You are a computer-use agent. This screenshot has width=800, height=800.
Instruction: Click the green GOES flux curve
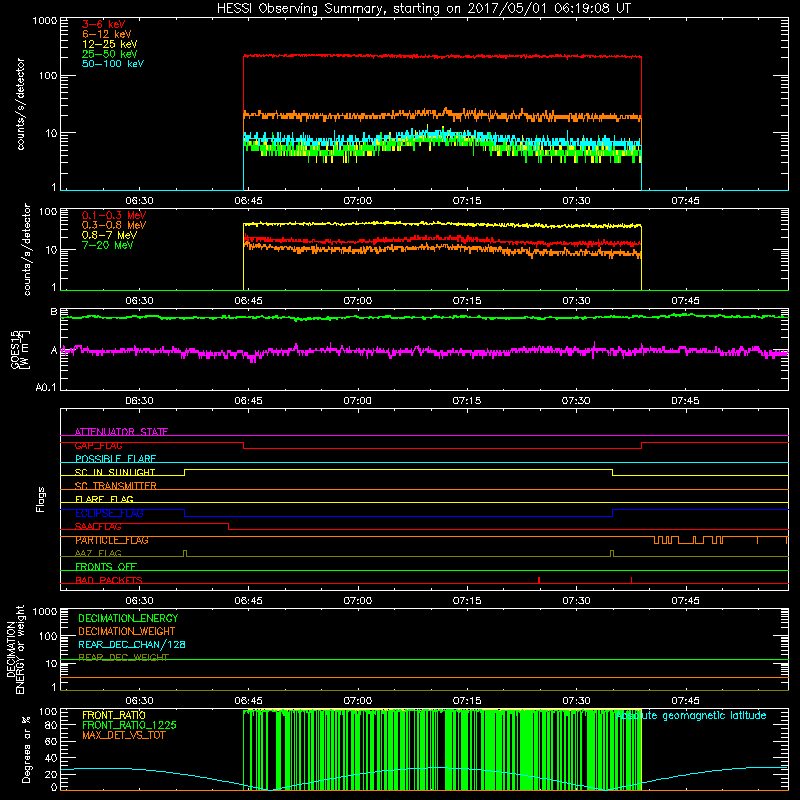coord(424,317)
